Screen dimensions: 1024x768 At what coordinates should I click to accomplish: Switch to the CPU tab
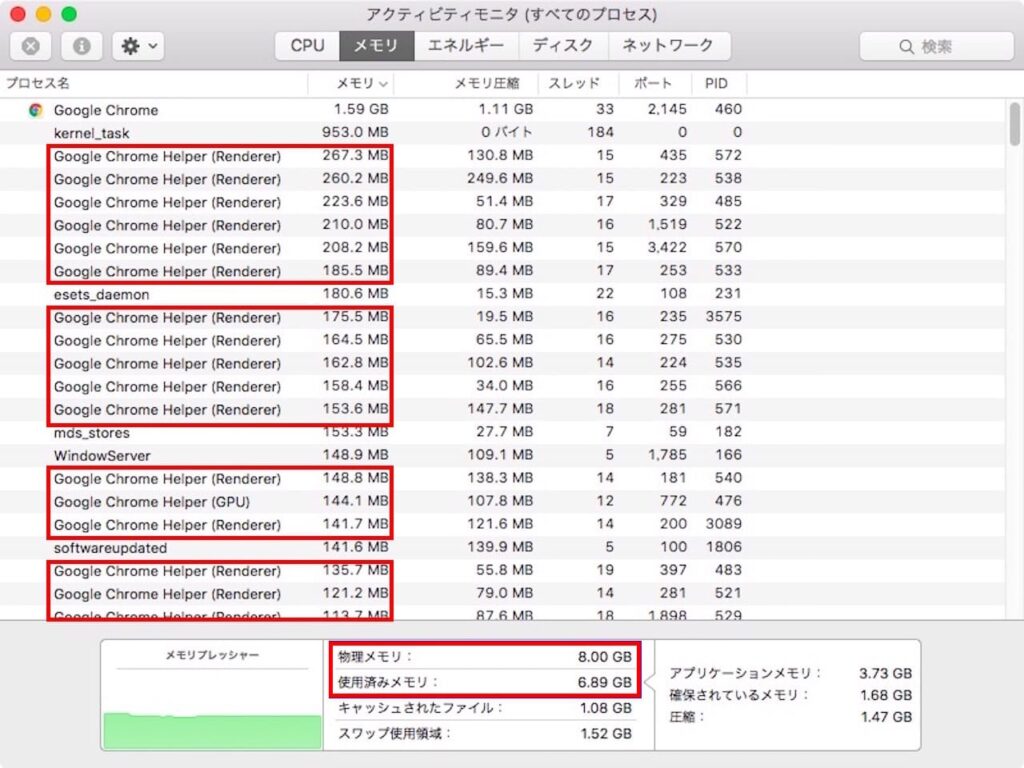click(x=308, y=46)
